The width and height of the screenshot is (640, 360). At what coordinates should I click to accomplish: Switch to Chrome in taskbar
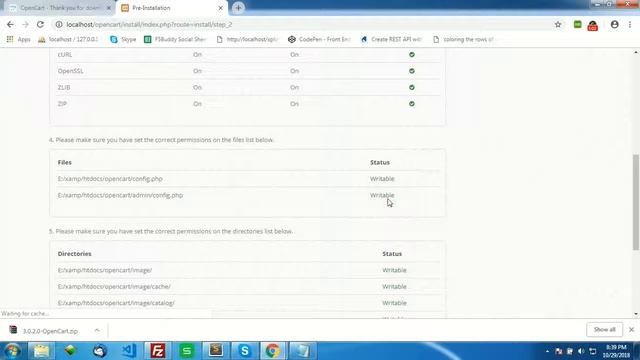click(273, 351)
